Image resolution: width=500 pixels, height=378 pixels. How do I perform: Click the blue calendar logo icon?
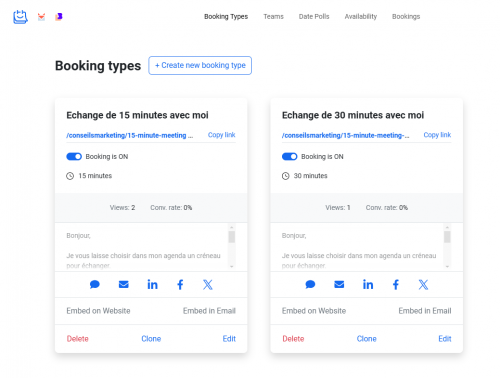[20, 17]
